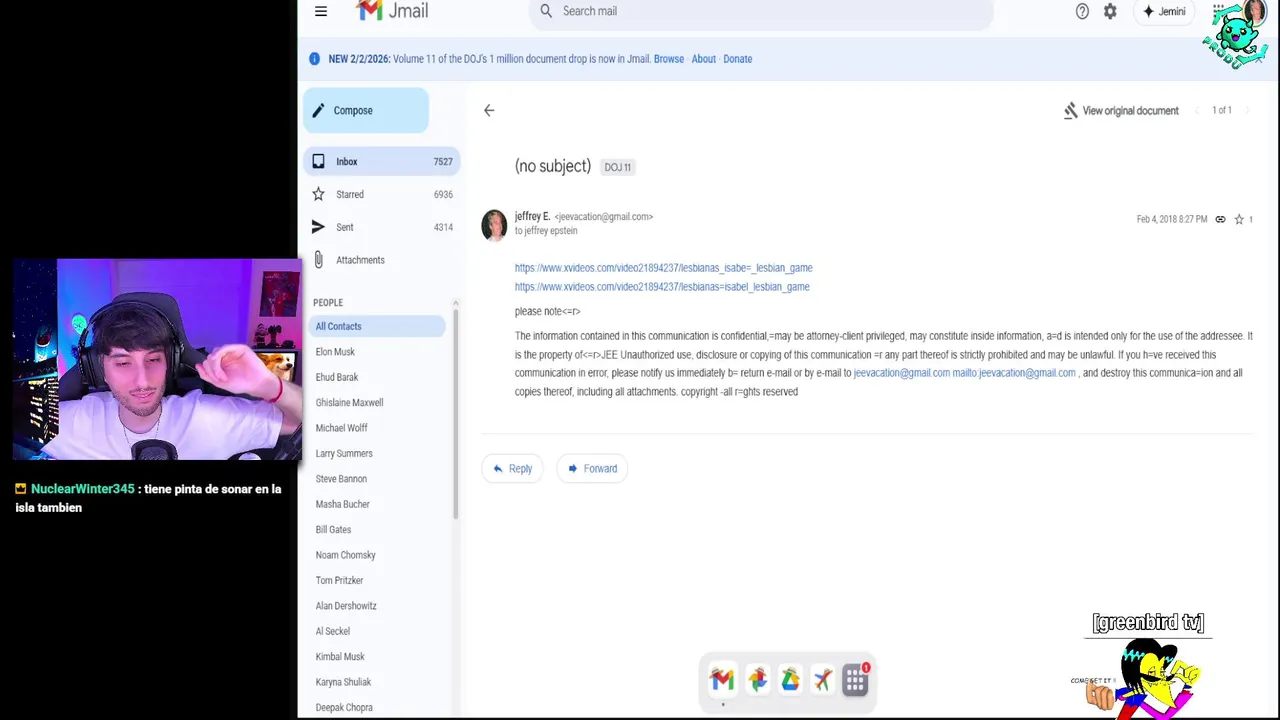Open the settings gear
The width and height of the screenshot is (1280, 720).
tap(1110, 11)
